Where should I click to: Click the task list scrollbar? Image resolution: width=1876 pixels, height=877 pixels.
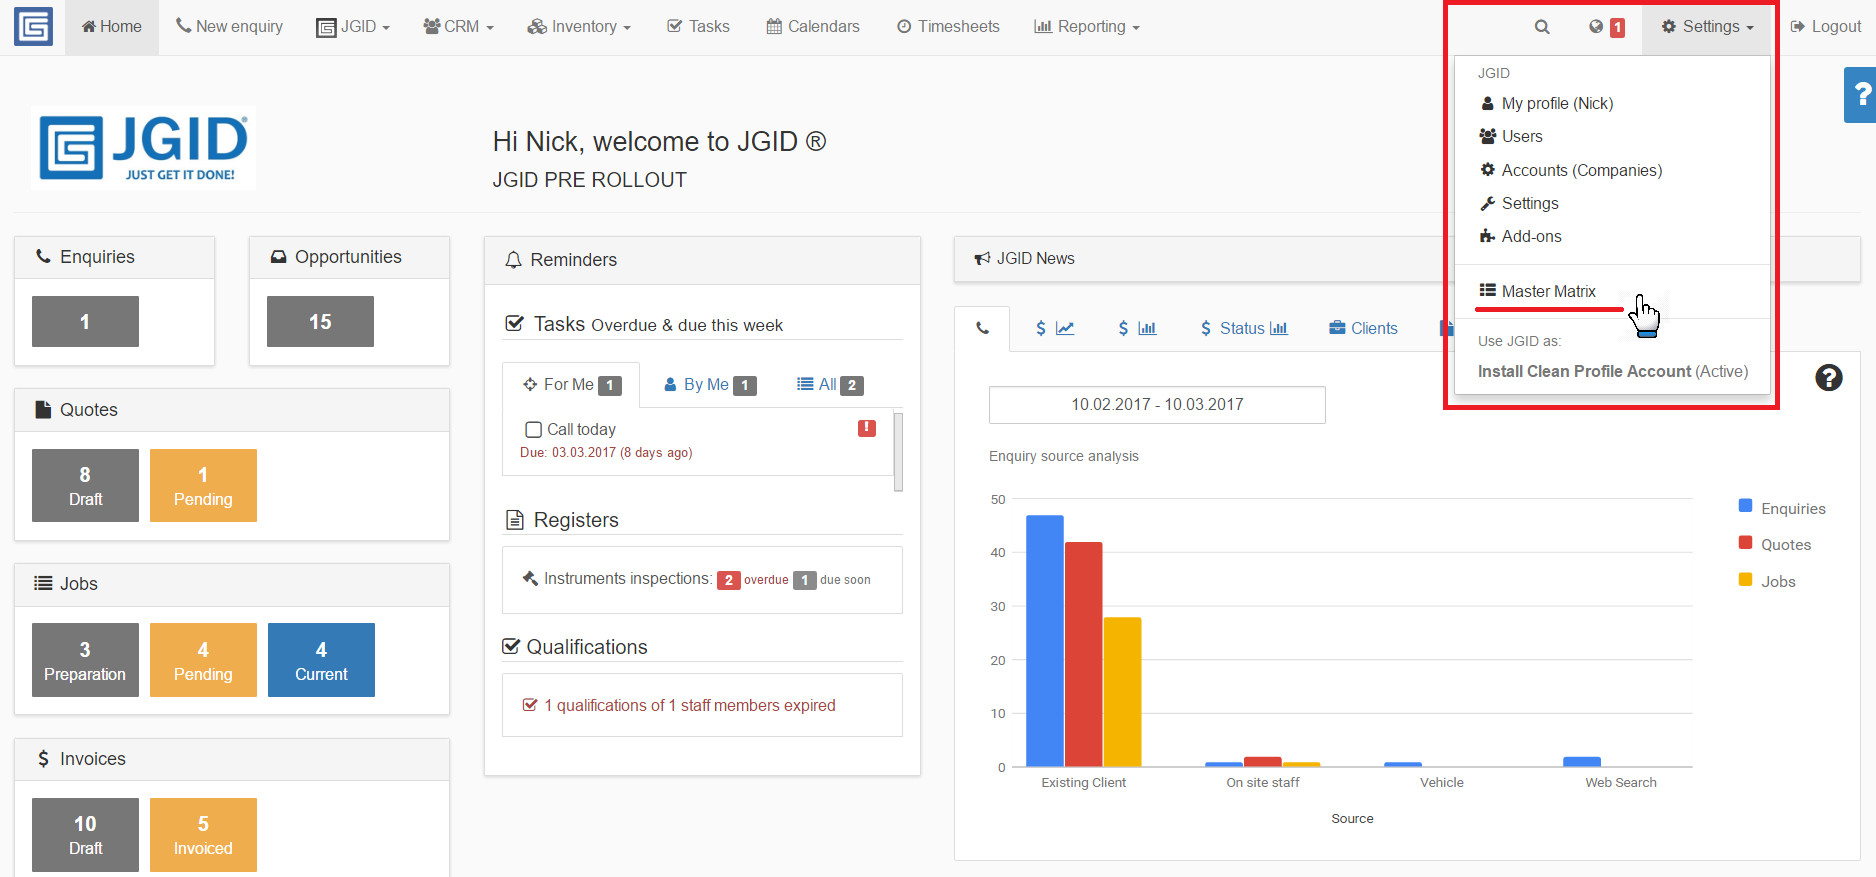coord(898,452)
